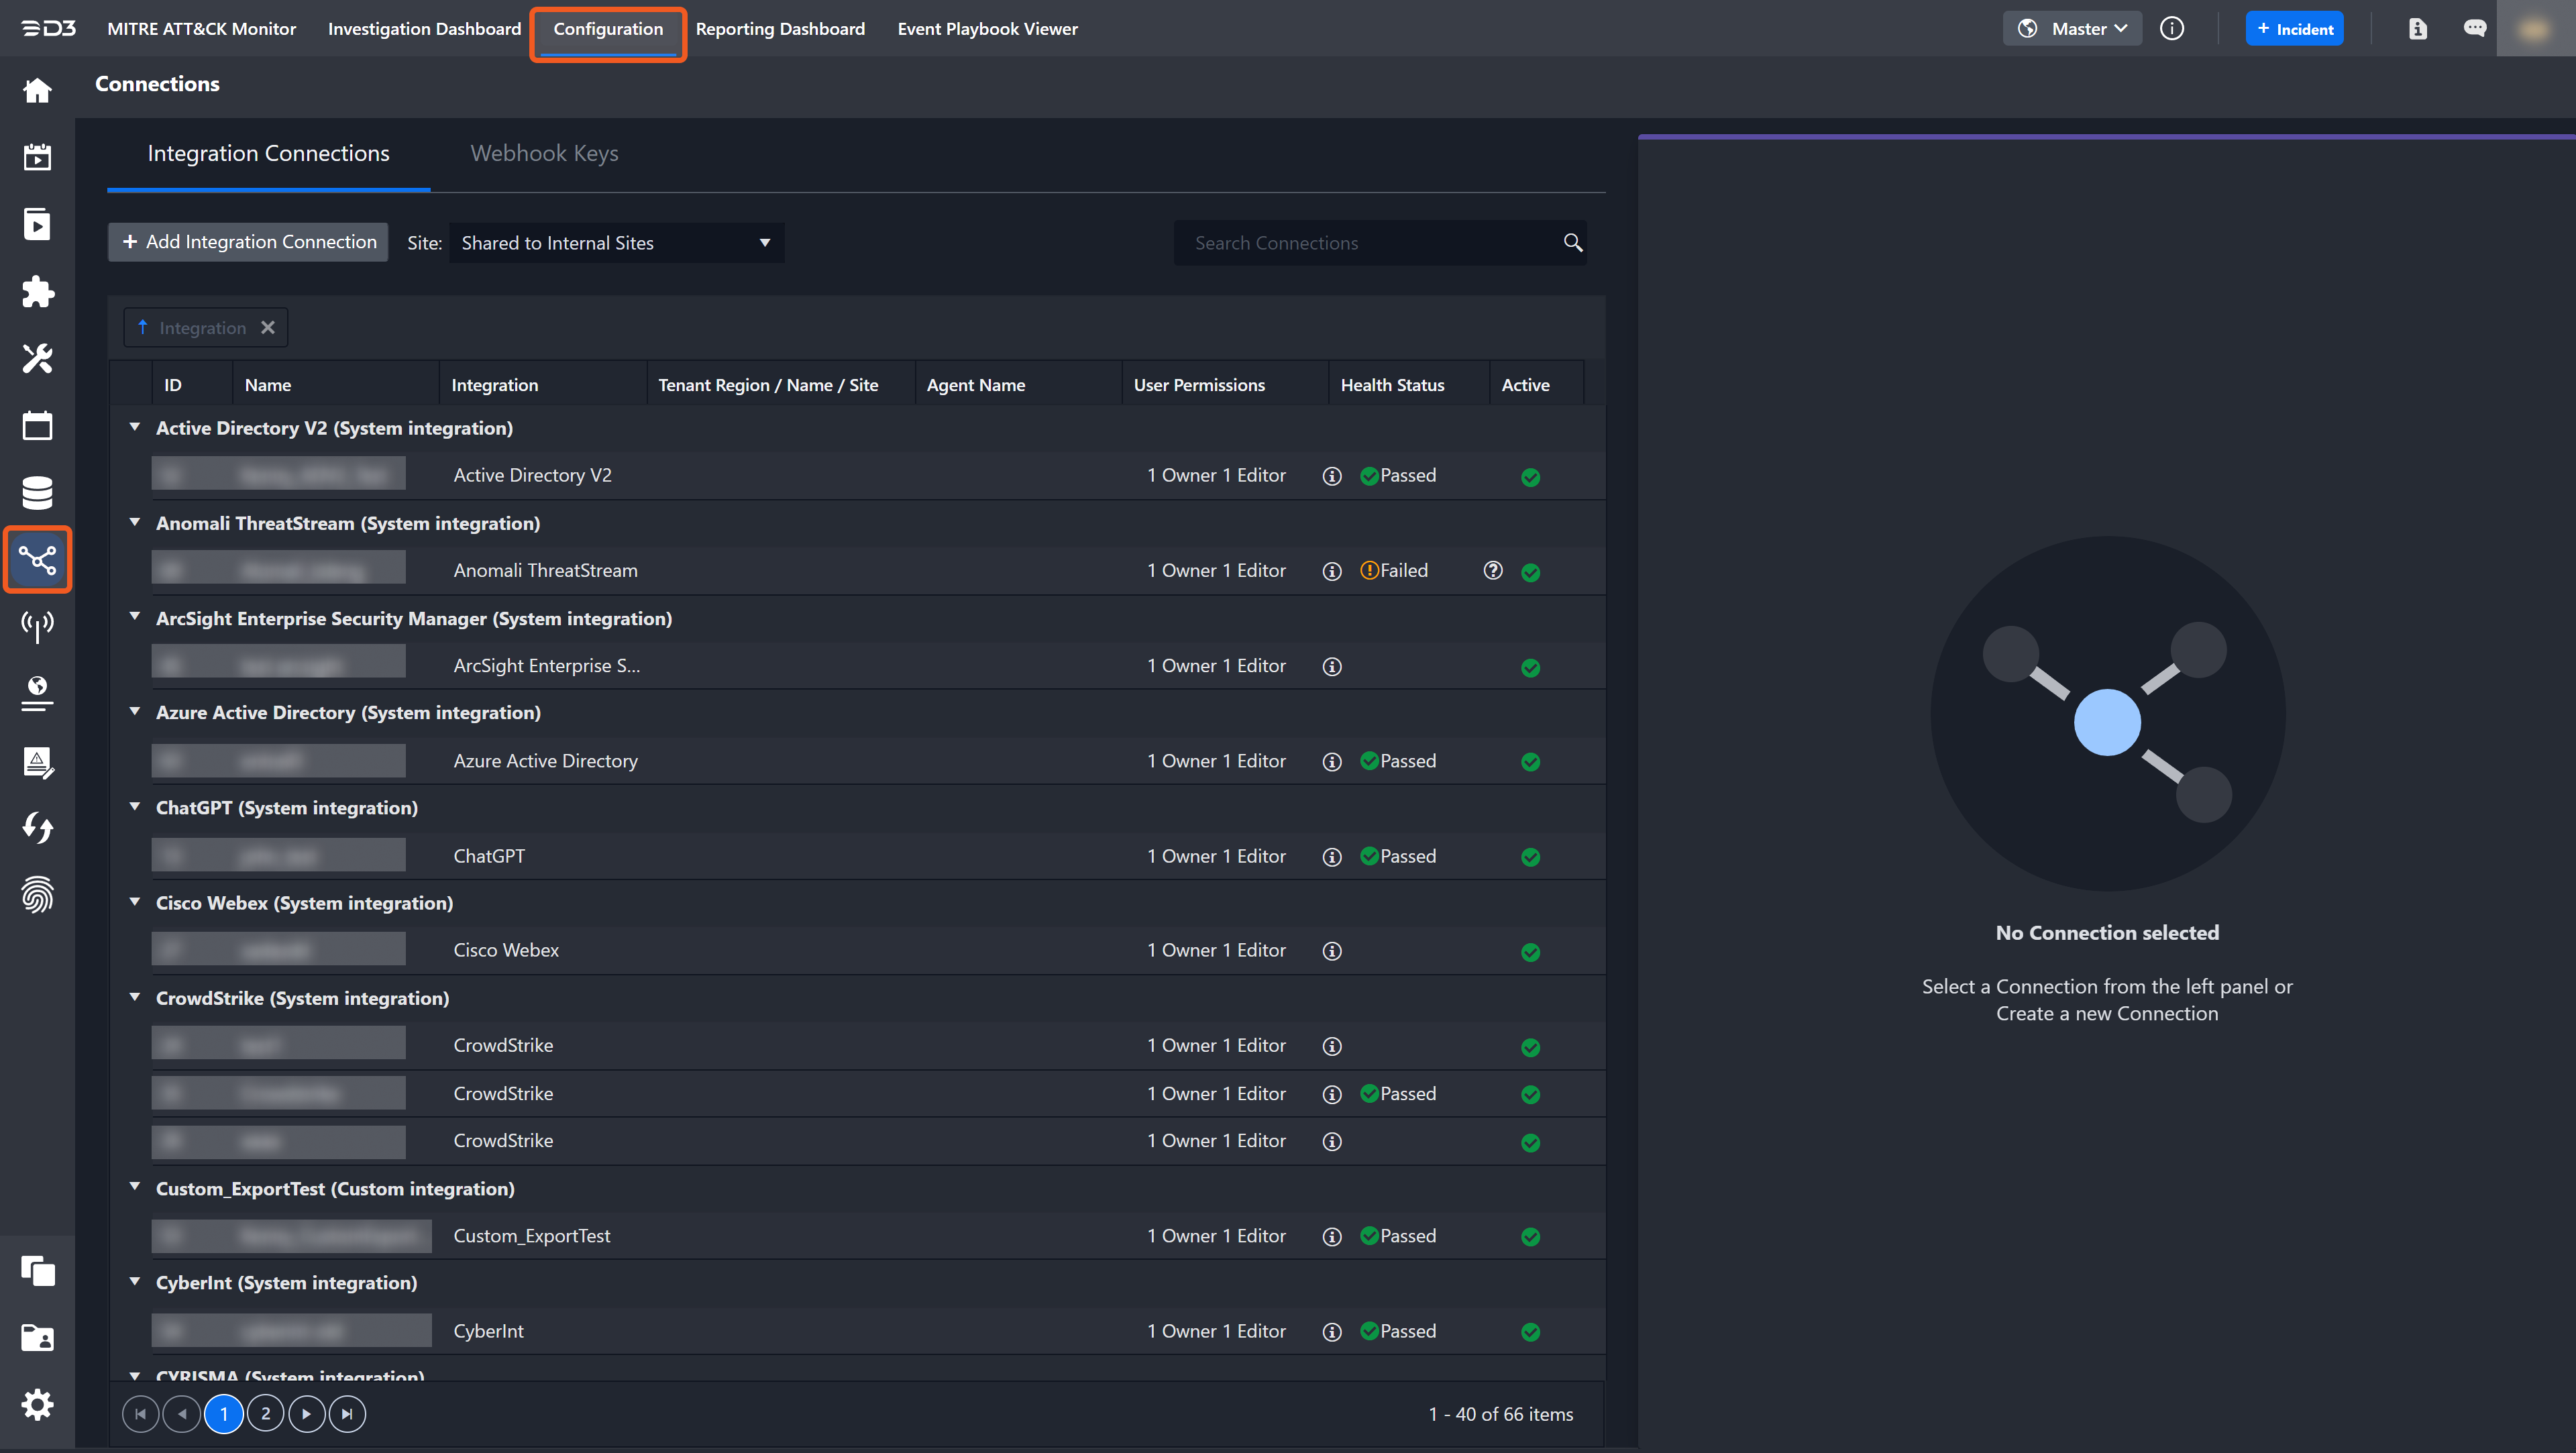The height and width of the screenshot is (1453, 2576).
Task: Open the Reporting Dashboard menu
Action: point(780,29)
